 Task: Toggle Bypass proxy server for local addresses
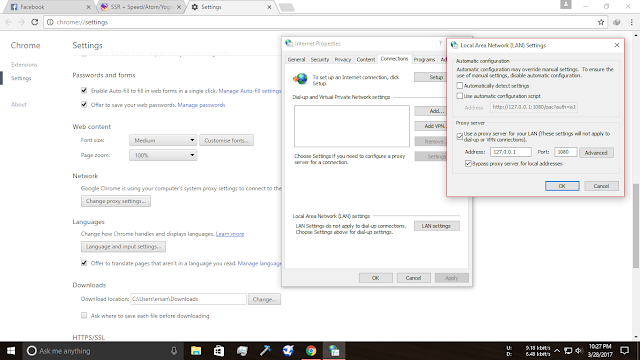[x=468, y=164]
